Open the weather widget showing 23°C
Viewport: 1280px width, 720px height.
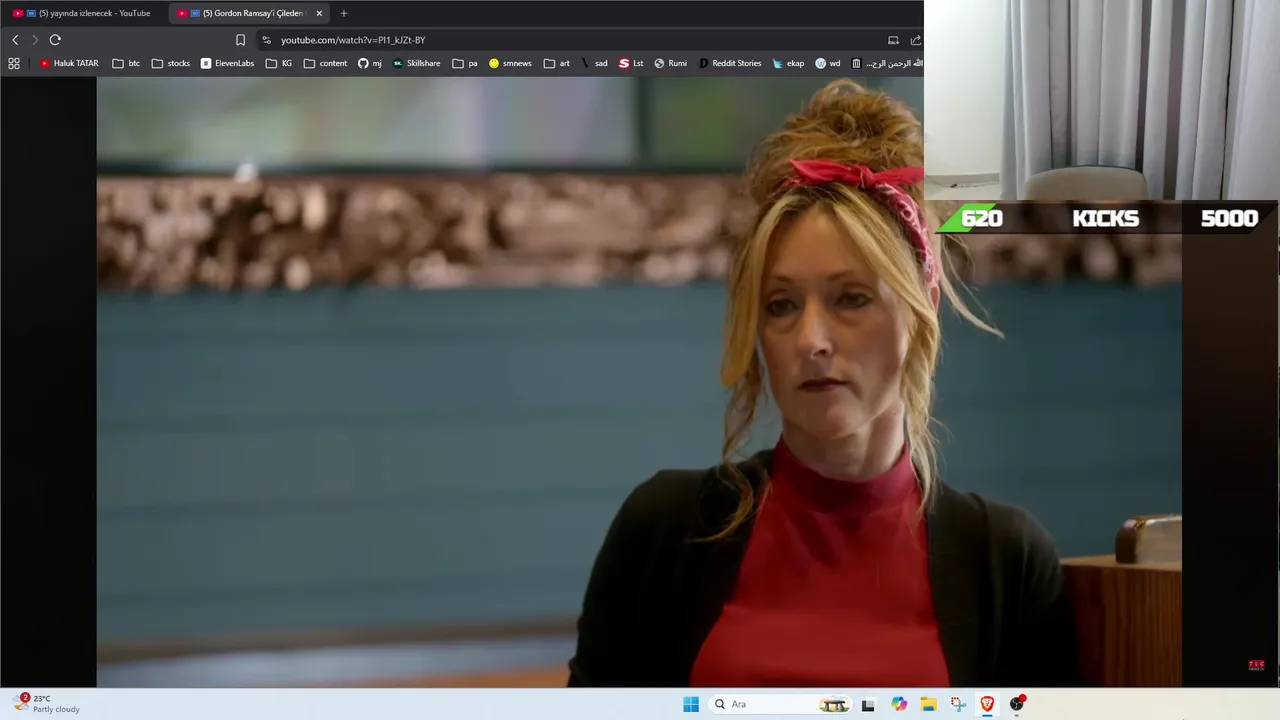pyautogui.click(x=48, y=704)
